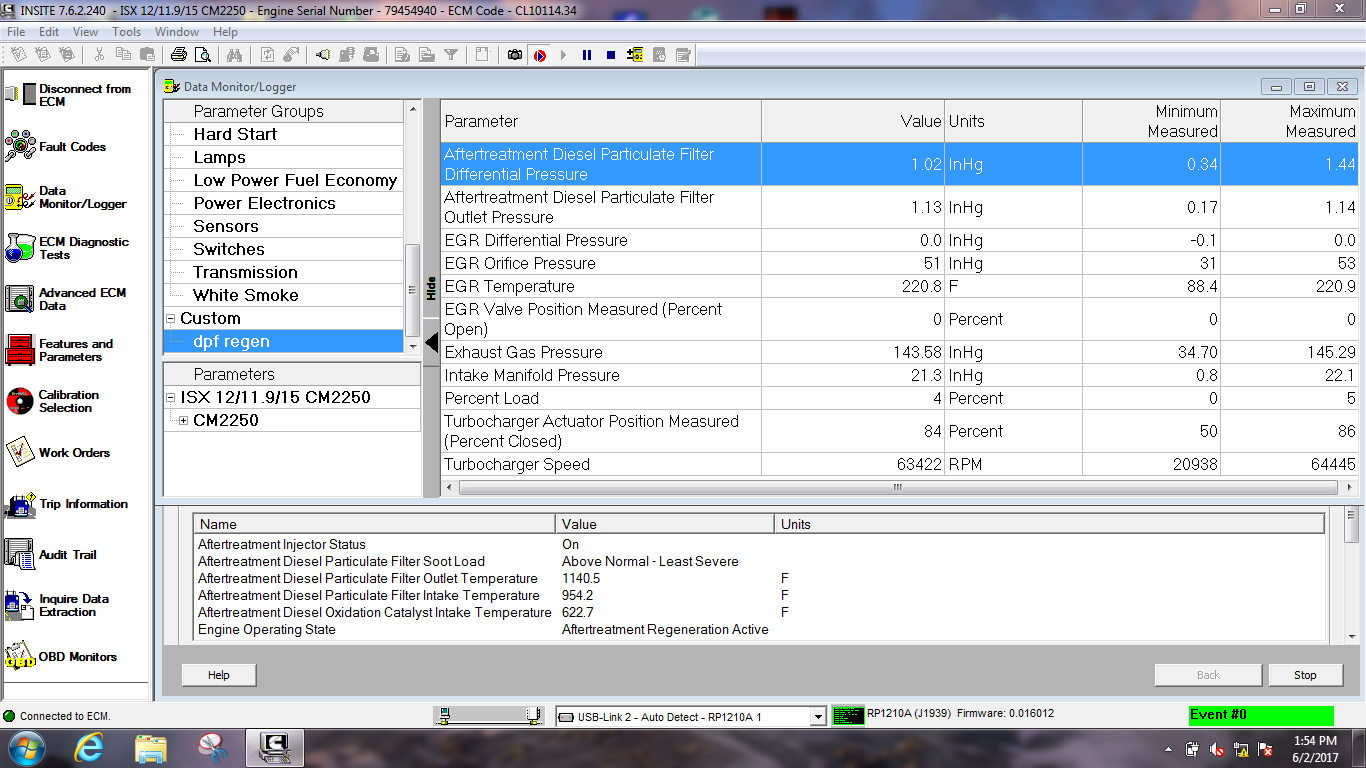Viewport: 1366px width, 768px height.
Task: Select the Hard Start parameter group
Action: point(235,134)
